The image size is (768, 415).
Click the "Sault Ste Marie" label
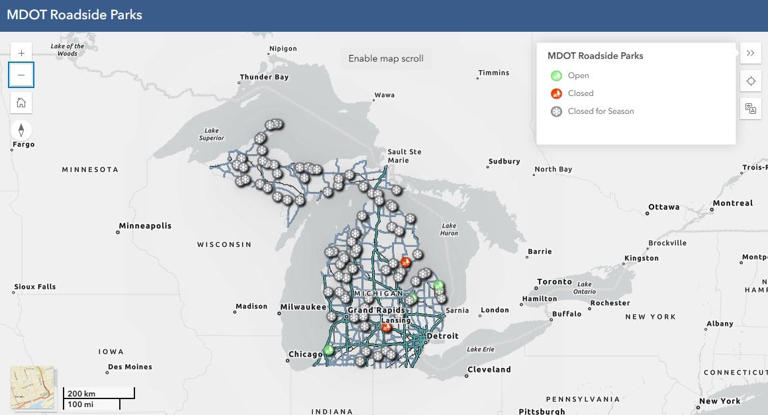pos(404,156)
